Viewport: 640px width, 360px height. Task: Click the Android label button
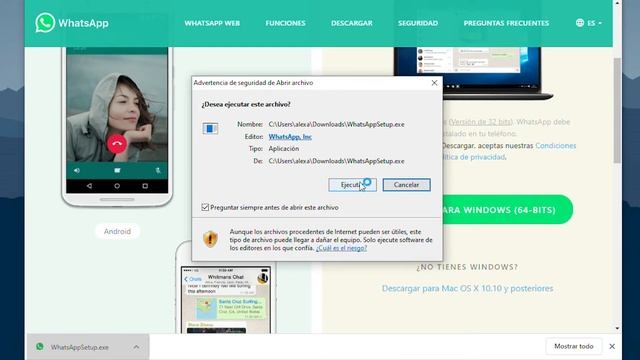(x=117, y=231)
